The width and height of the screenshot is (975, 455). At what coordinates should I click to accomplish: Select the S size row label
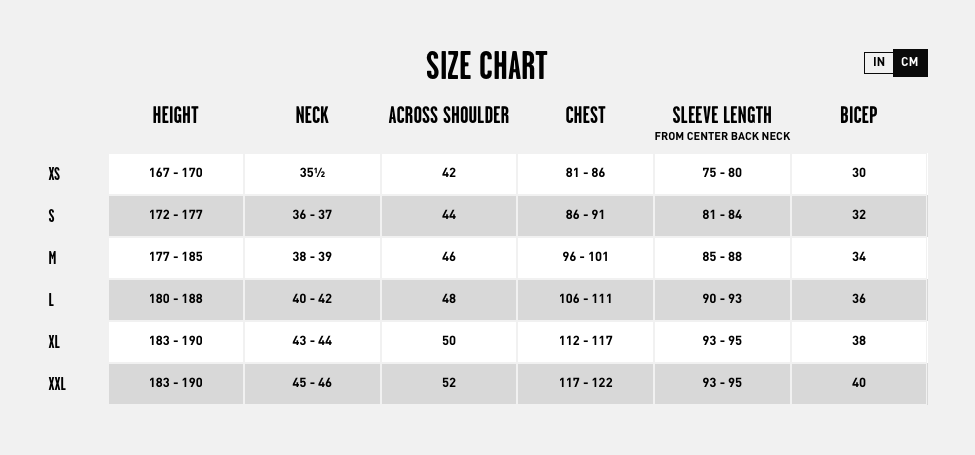[x=52, y=215]
